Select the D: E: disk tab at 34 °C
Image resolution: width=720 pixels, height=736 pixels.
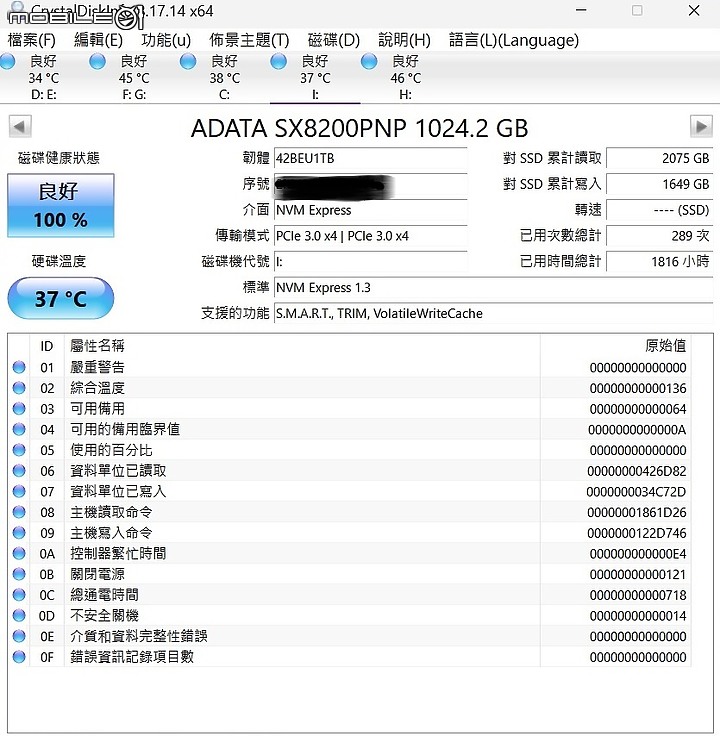44,77
